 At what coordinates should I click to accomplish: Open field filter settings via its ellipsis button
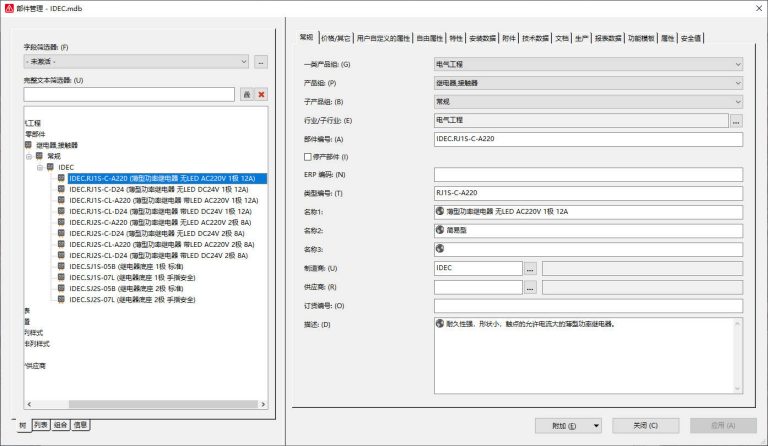261,62
